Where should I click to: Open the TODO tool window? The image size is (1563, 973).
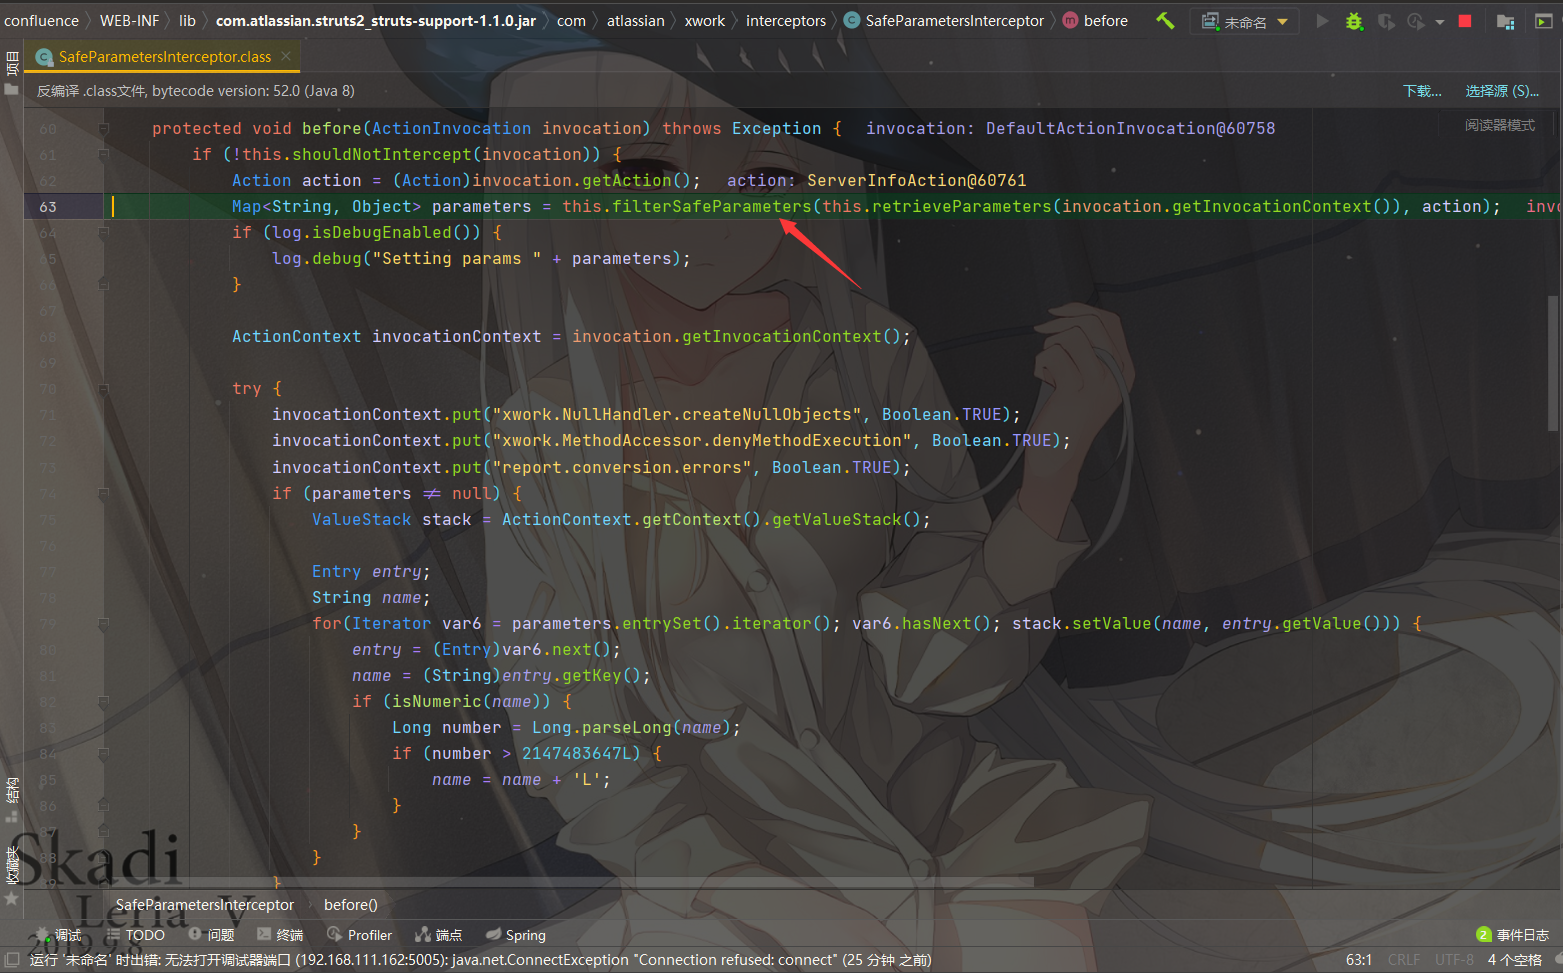click(x=136, y=935)
